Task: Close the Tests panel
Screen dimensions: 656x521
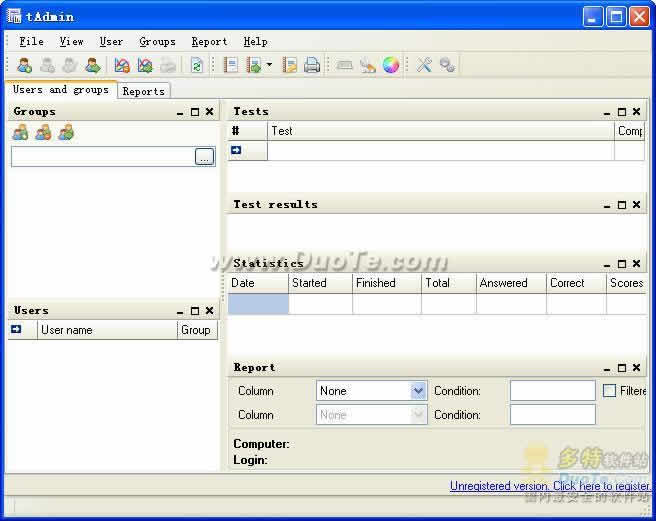Action: pos(636,112)
